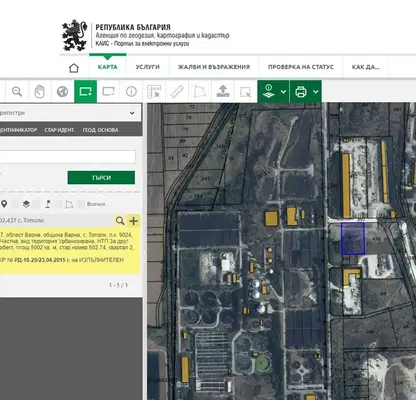This screenshot has height=400, width=416.
Task: Toggle the map pin filter
Action: pyautogui.click(x=4, y=204)
